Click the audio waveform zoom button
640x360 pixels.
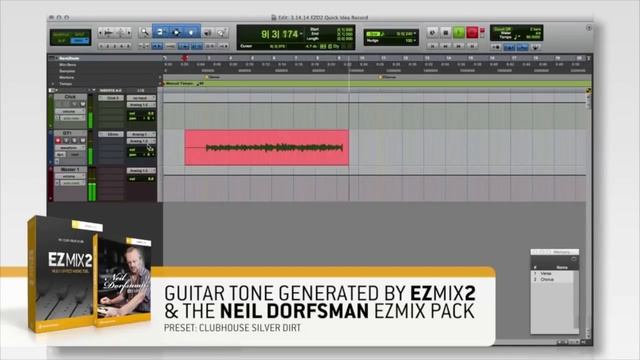click(x=109, y=32)
